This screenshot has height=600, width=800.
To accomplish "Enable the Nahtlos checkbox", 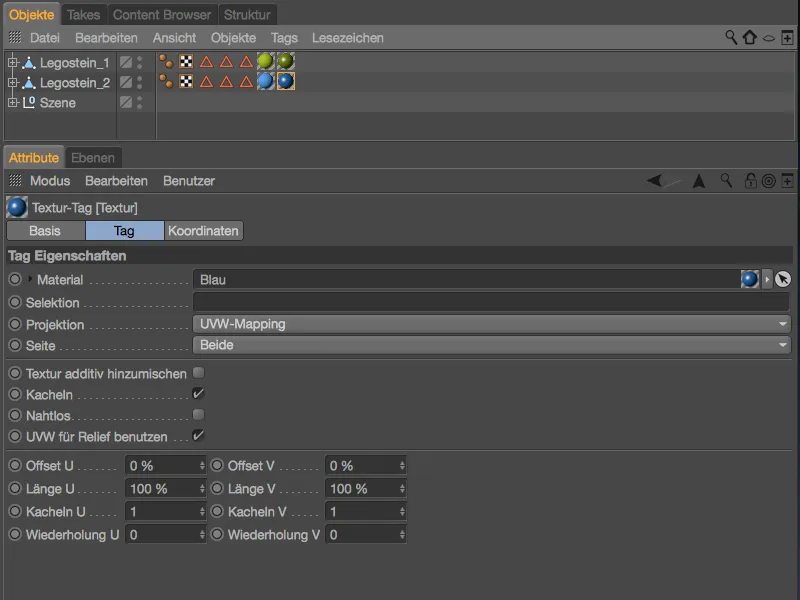I will coord(198,414).
